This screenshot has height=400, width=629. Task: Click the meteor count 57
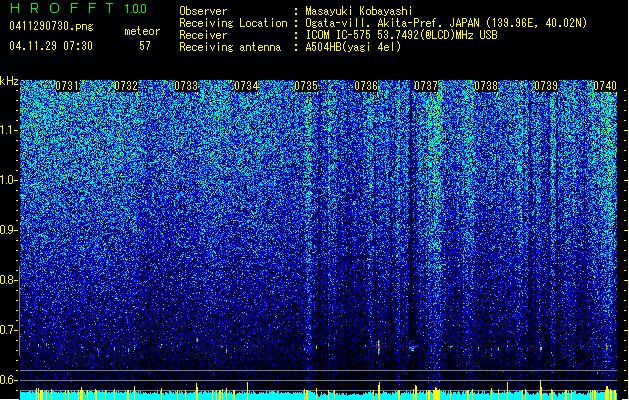(x=145, y=46)
